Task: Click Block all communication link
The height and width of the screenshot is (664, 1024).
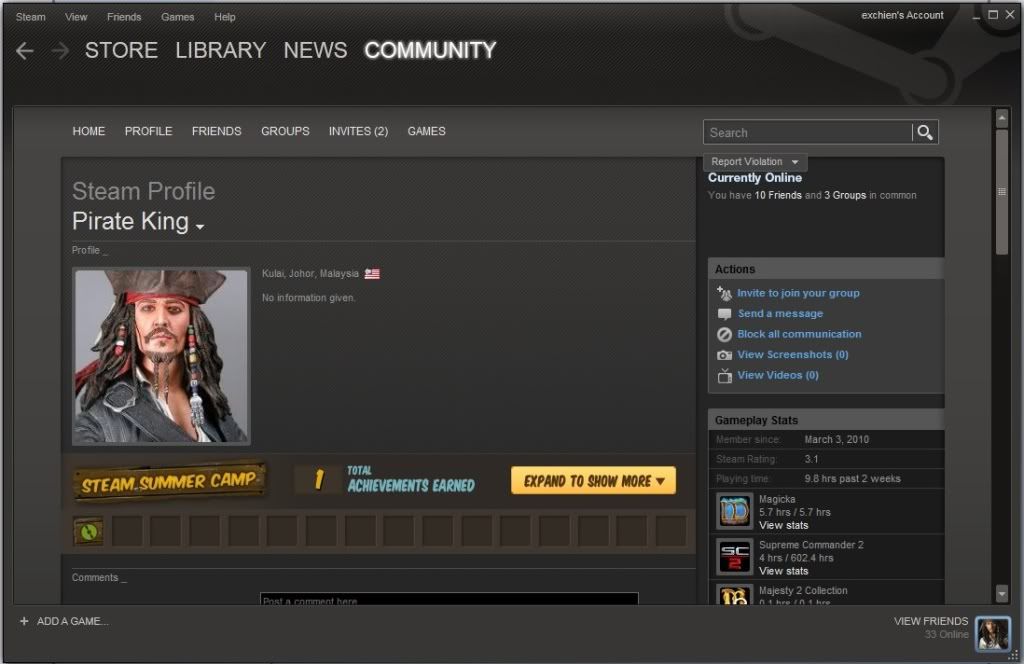Action: (799, 334)
